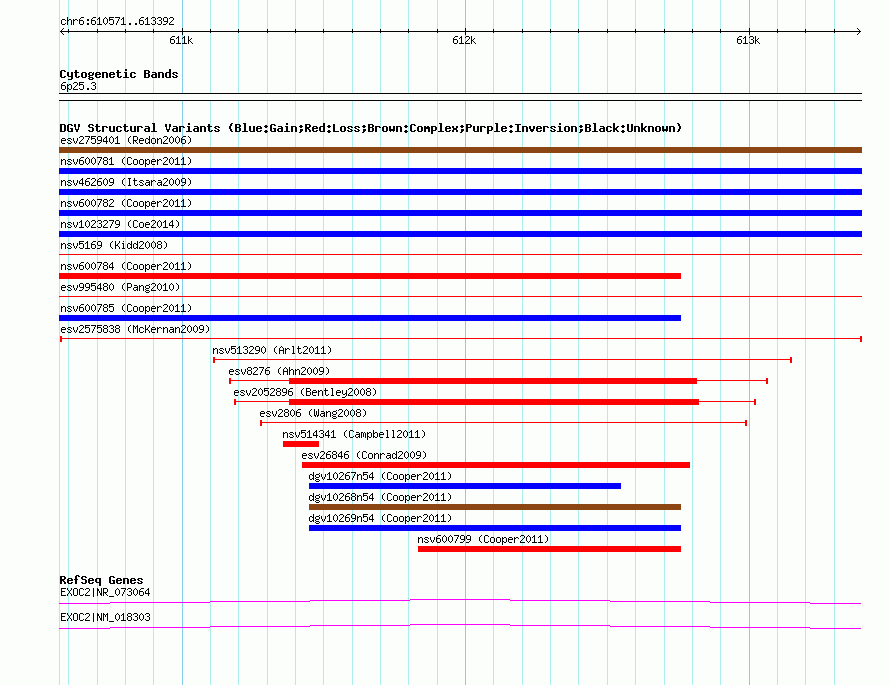Click the nsv1023279 (Coe2014) blue bar
The width and height of the screenshot is (890, 685).
click(x=460, y=234)
